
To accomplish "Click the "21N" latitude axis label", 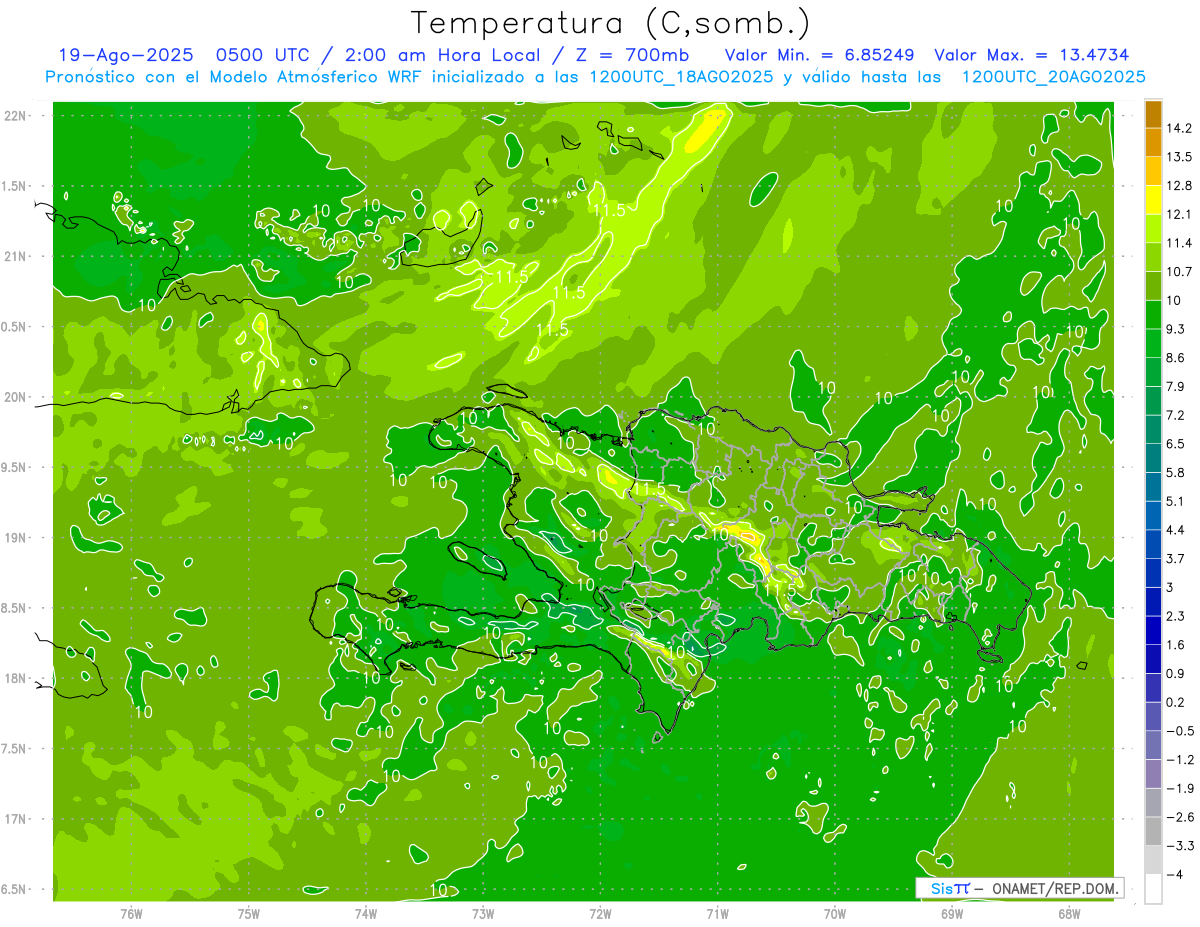I will (x=16, y=257).
